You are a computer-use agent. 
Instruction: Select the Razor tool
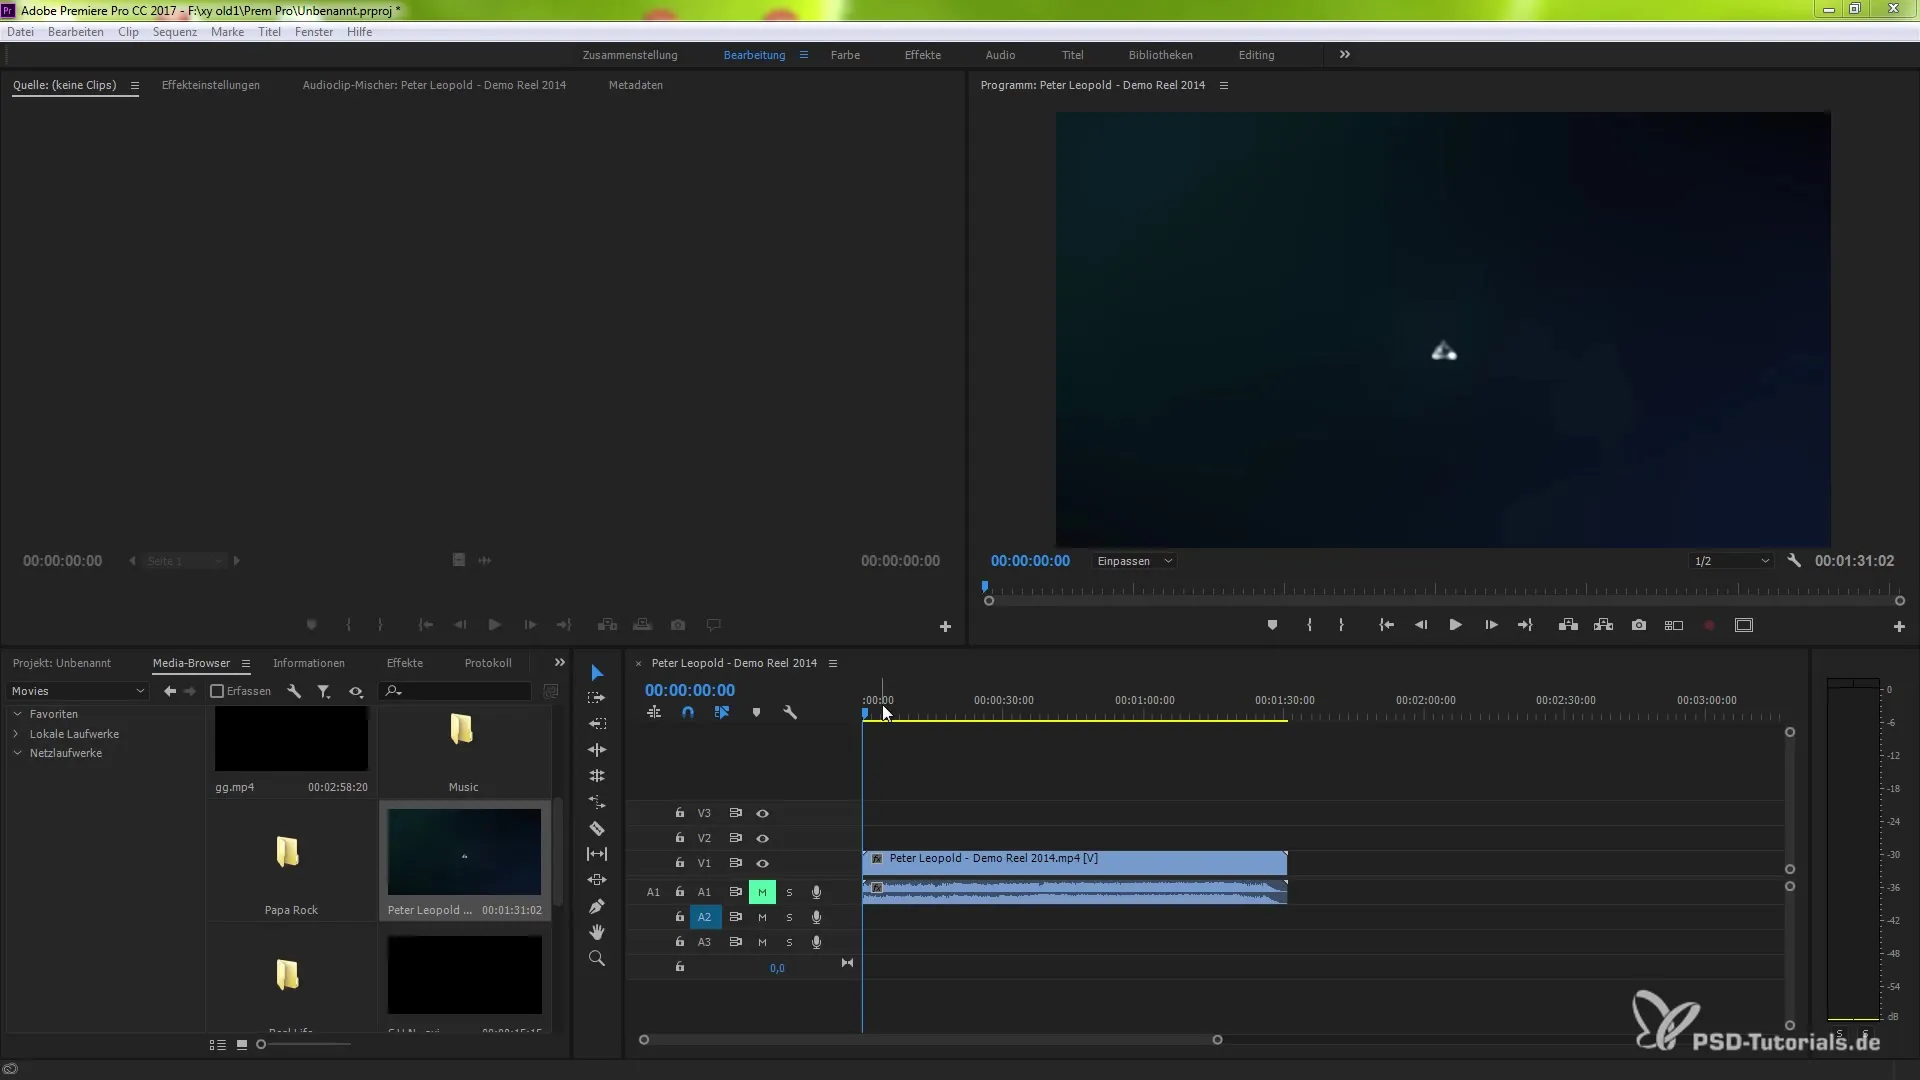click(597, 828)
